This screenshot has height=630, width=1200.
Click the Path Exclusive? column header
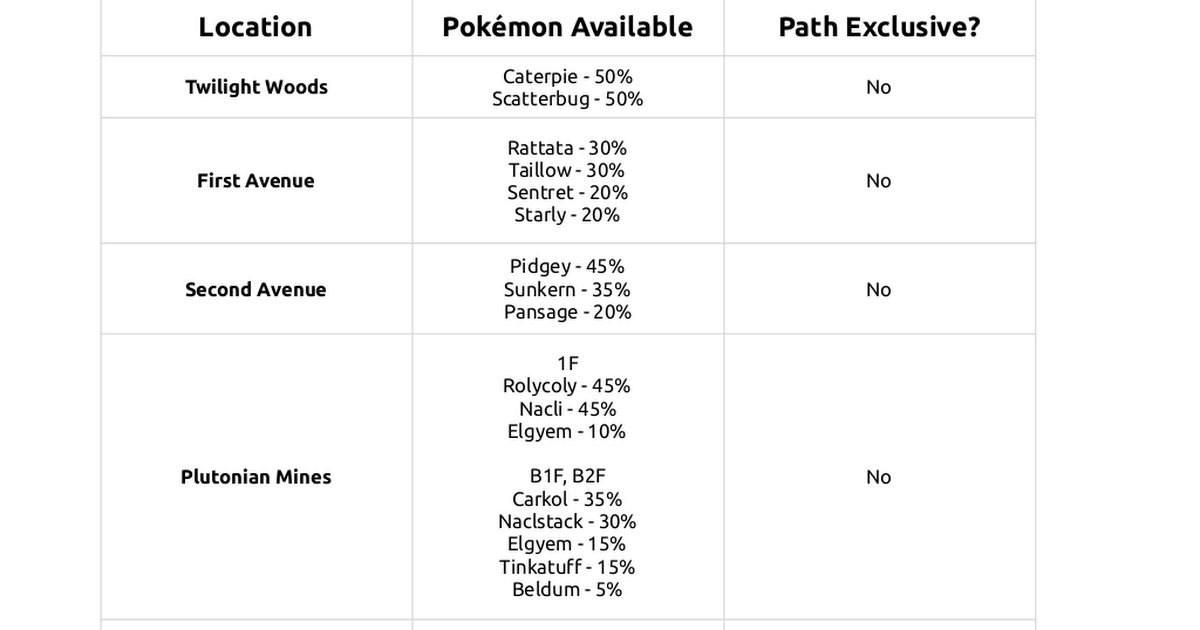(x=879, y=27)
